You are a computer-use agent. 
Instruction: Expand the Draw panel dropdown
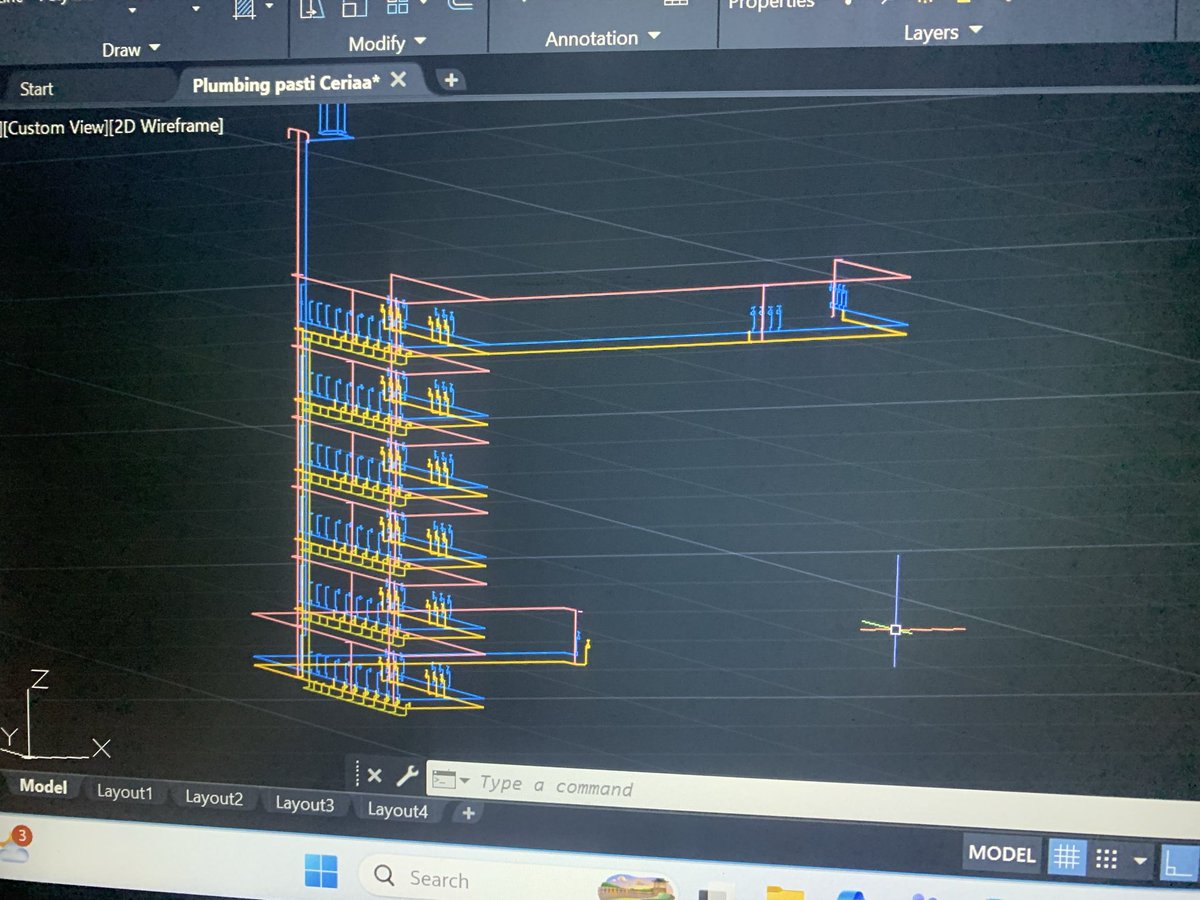[131, 48]
